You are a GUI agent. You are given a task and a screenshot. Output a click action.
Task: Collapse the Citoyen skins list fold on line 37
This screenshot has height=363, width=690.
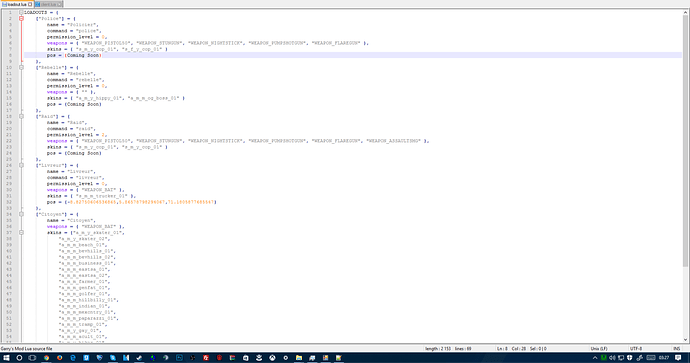click(21, 232)
